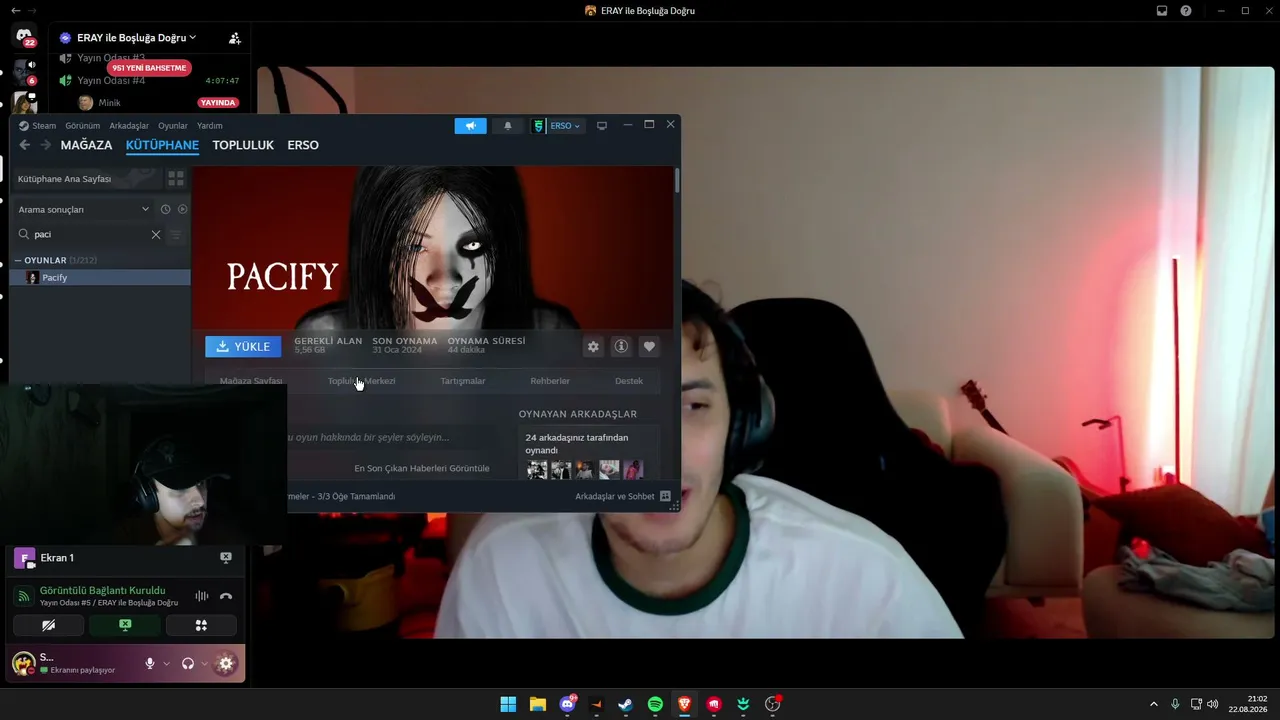Show Pacify game info icon
The height and width of the screenshot is (720, 1280).
(x=621, y=346)
